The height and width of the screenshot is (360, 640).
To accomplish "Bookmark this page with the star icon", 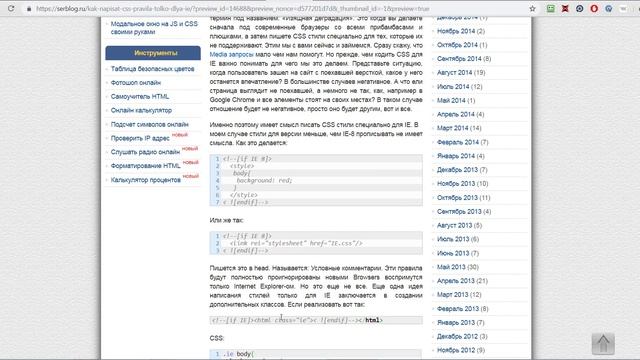I will (x=532, y=9).
